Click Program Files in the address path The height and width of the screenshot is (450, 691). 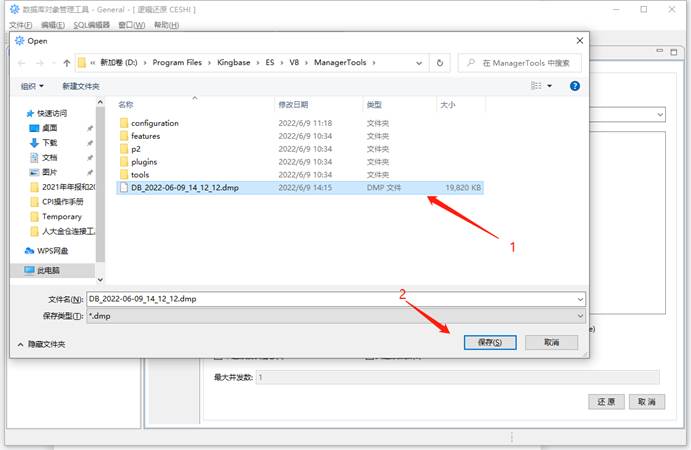(x=177, y=63)
